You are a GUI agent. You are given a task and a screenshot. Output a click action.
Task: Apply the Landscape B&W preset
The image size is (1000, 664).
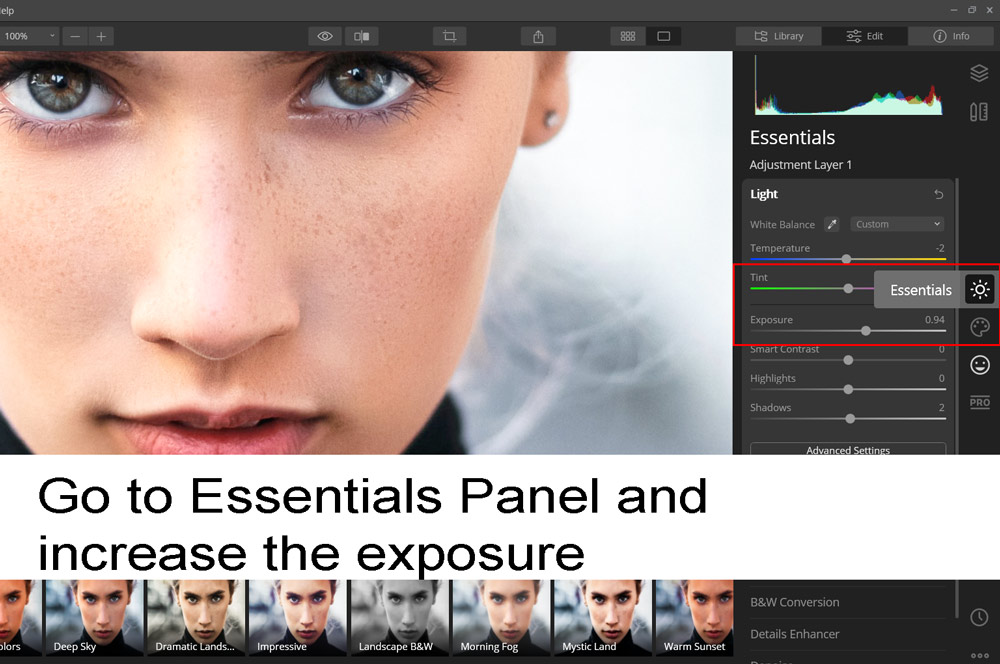pyautogui.click(x=400, y=617)
